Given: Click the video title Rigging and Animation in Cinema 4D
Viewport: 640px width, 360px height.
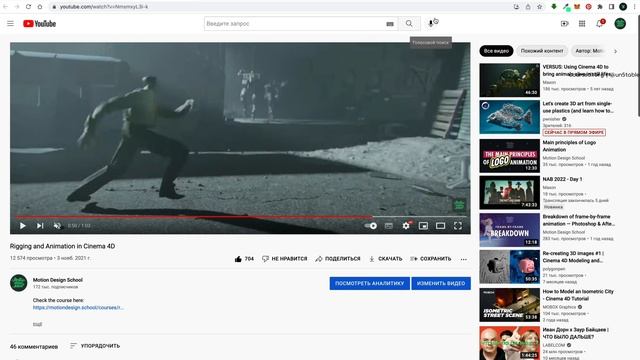Looking at the screenshot, I should tap(62, 246).
